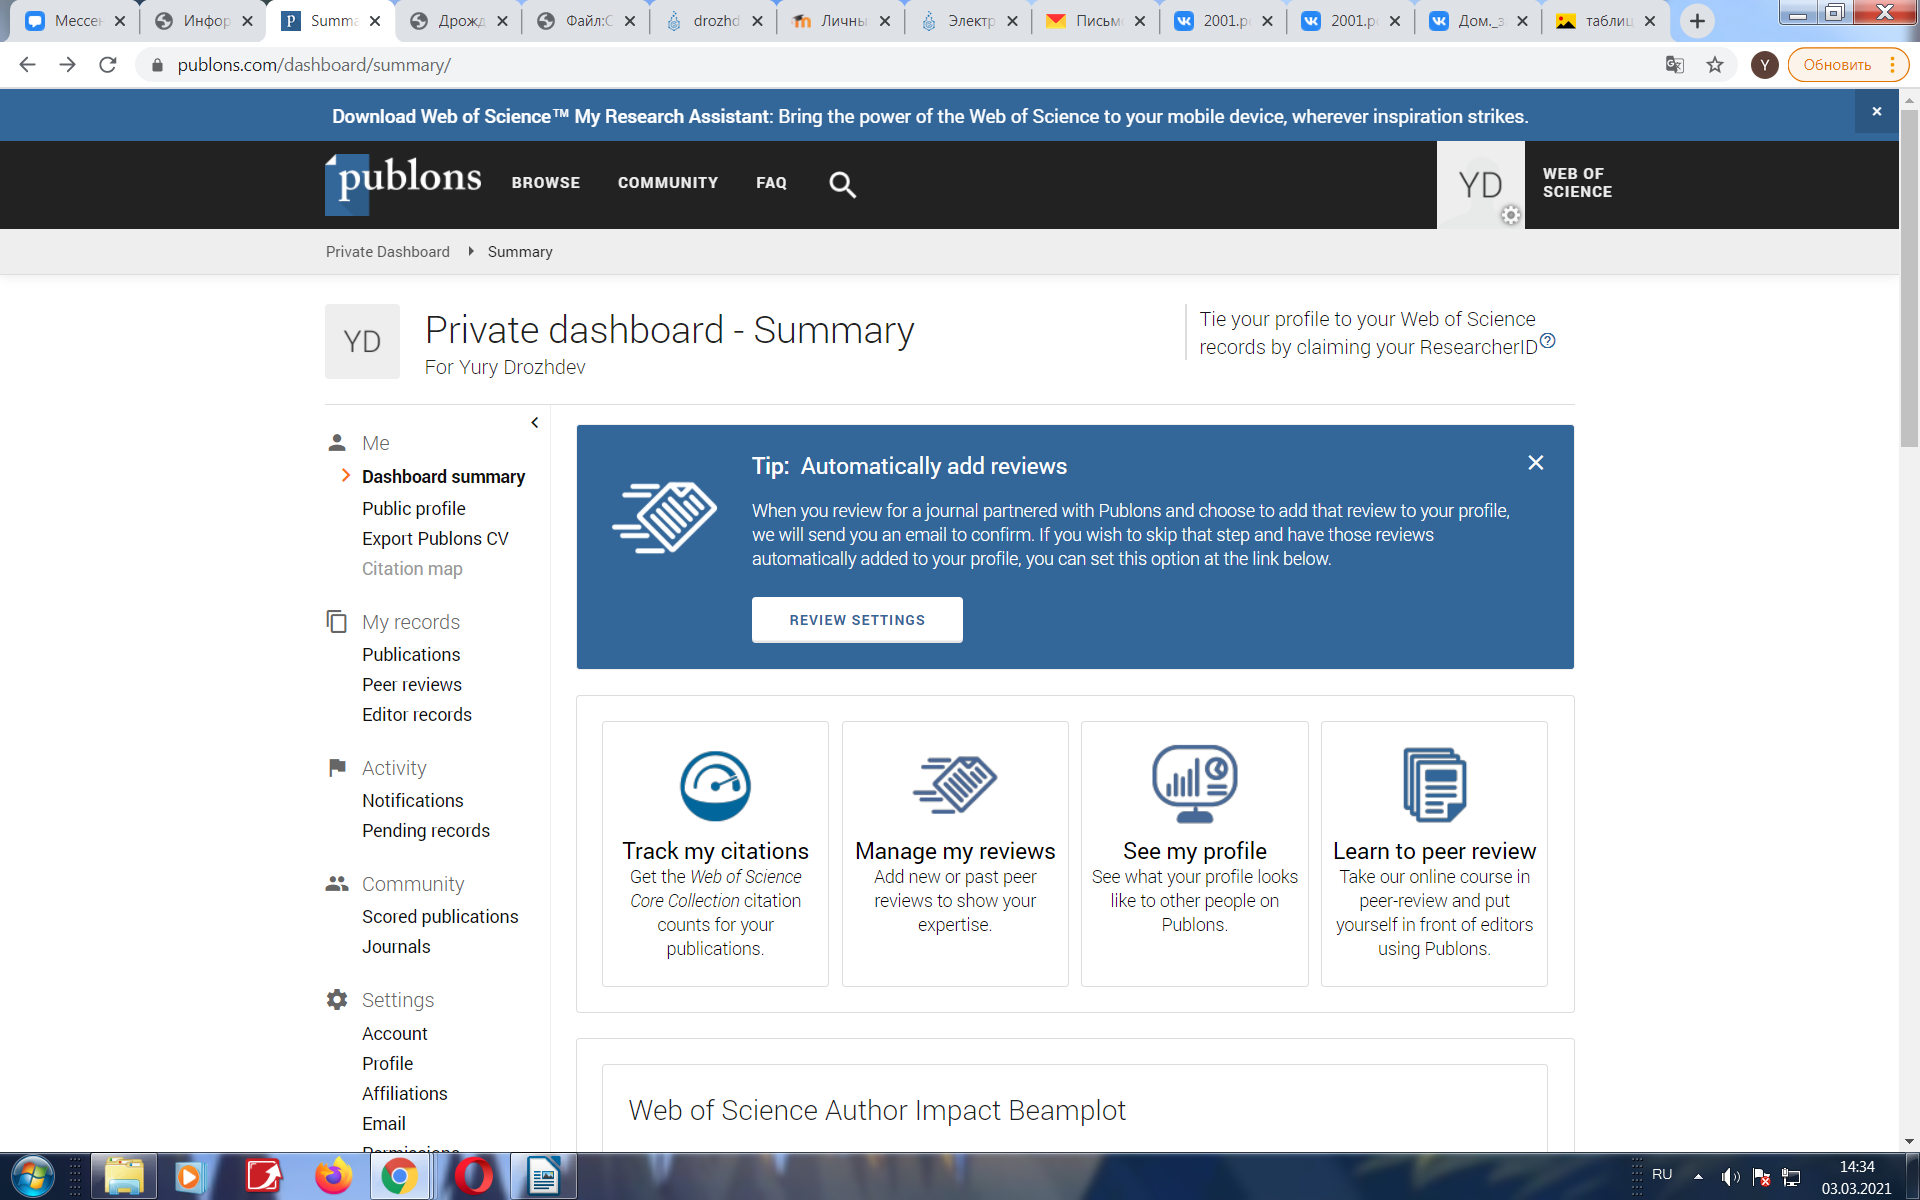1920x1200 pixels.
Task: Click the Learn to peer review document icon
Action: [1434, 785]
